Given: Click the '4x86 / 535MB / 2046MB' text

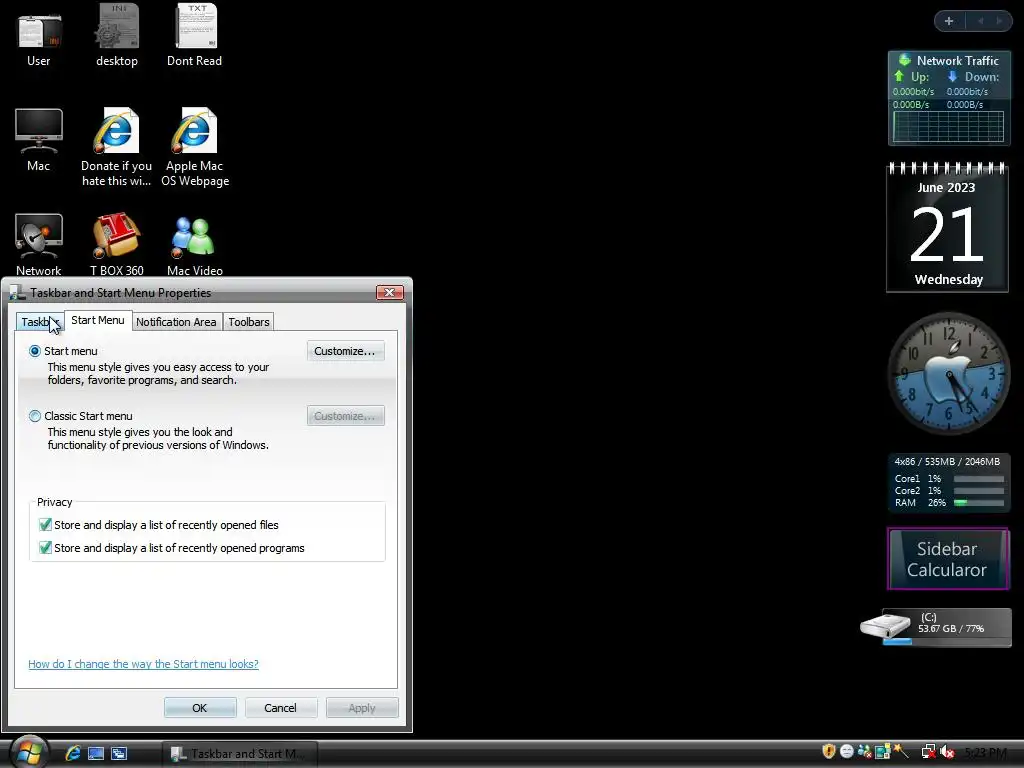Looking at the screenshot, I should pyautogui.click(x=947, y=462).
